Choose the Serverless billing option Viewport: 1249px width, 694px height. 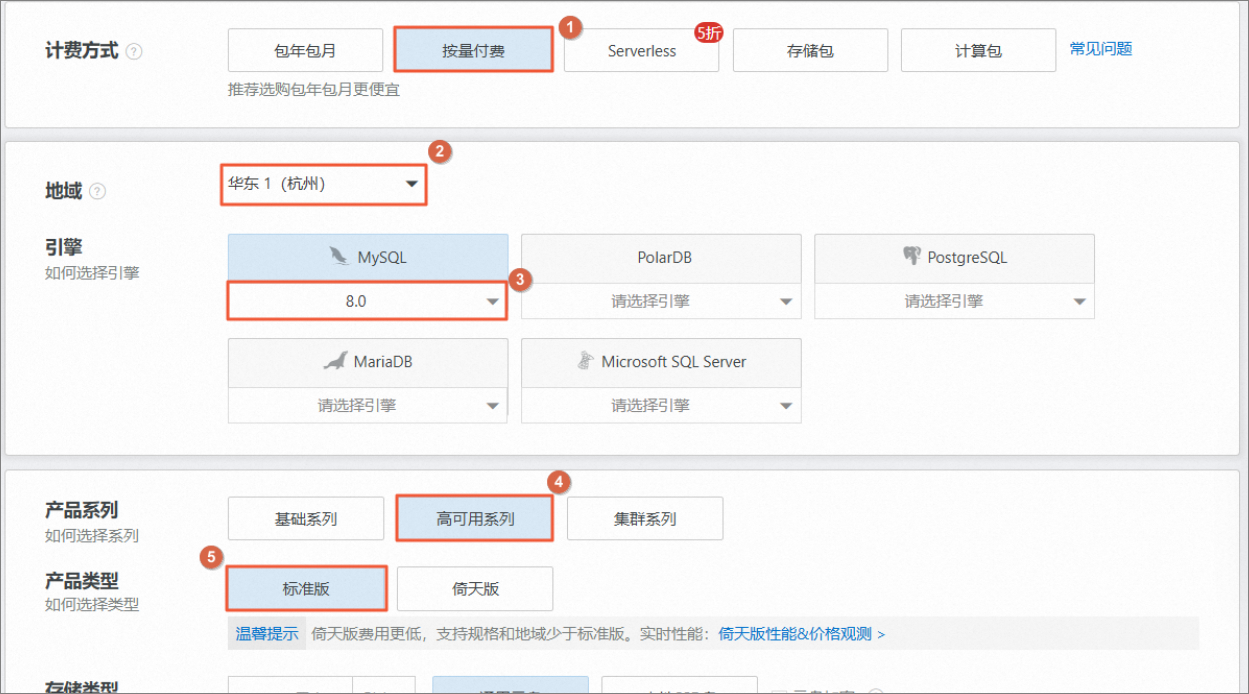tap(641, 50)
